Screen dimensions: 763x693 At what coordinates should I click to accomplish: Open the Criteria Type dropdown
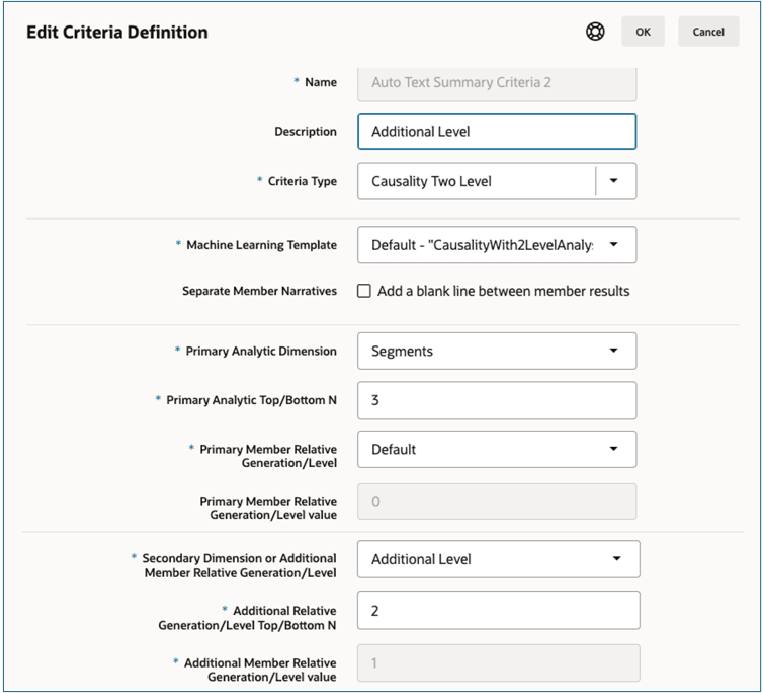click(496, 181)
